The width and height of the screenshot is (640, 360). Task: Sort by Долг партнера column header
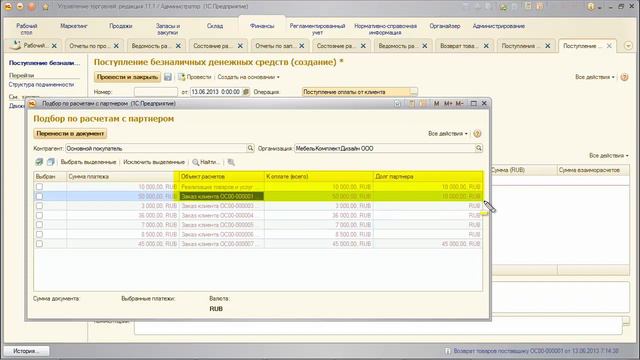[428, 176]
